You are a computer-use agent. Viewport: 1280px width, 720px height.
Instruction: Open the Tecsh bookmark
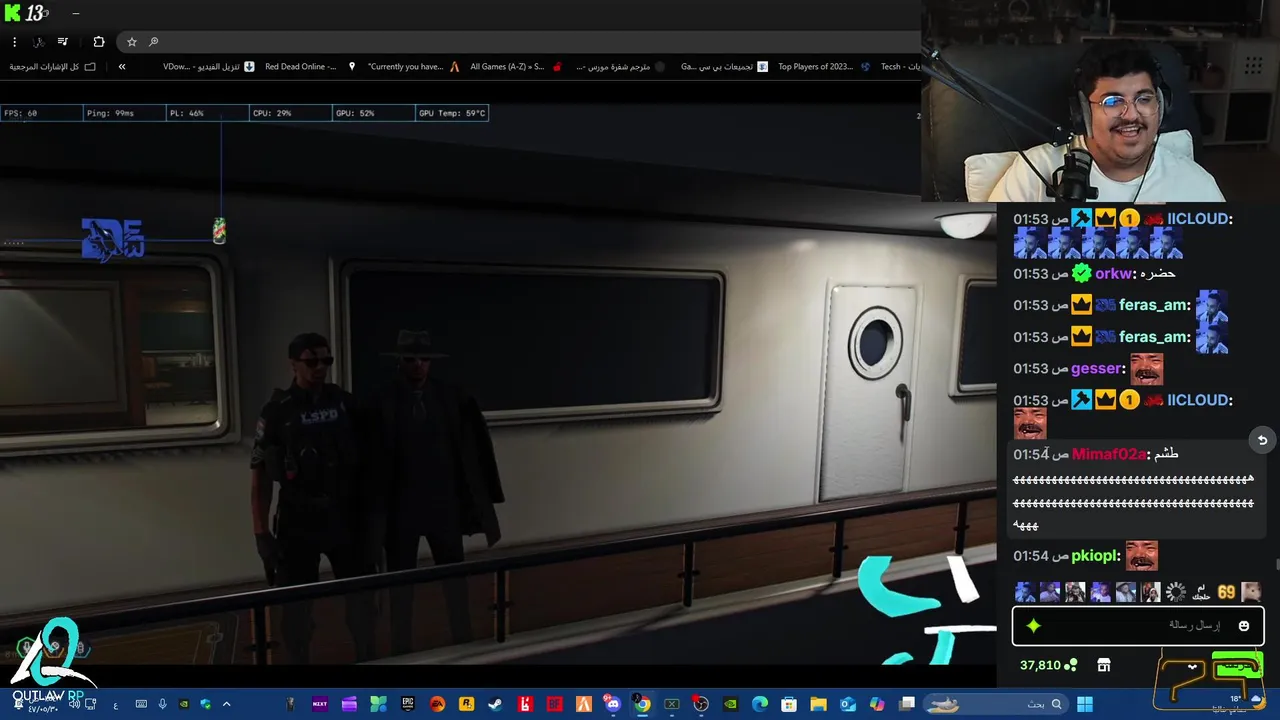900,66
